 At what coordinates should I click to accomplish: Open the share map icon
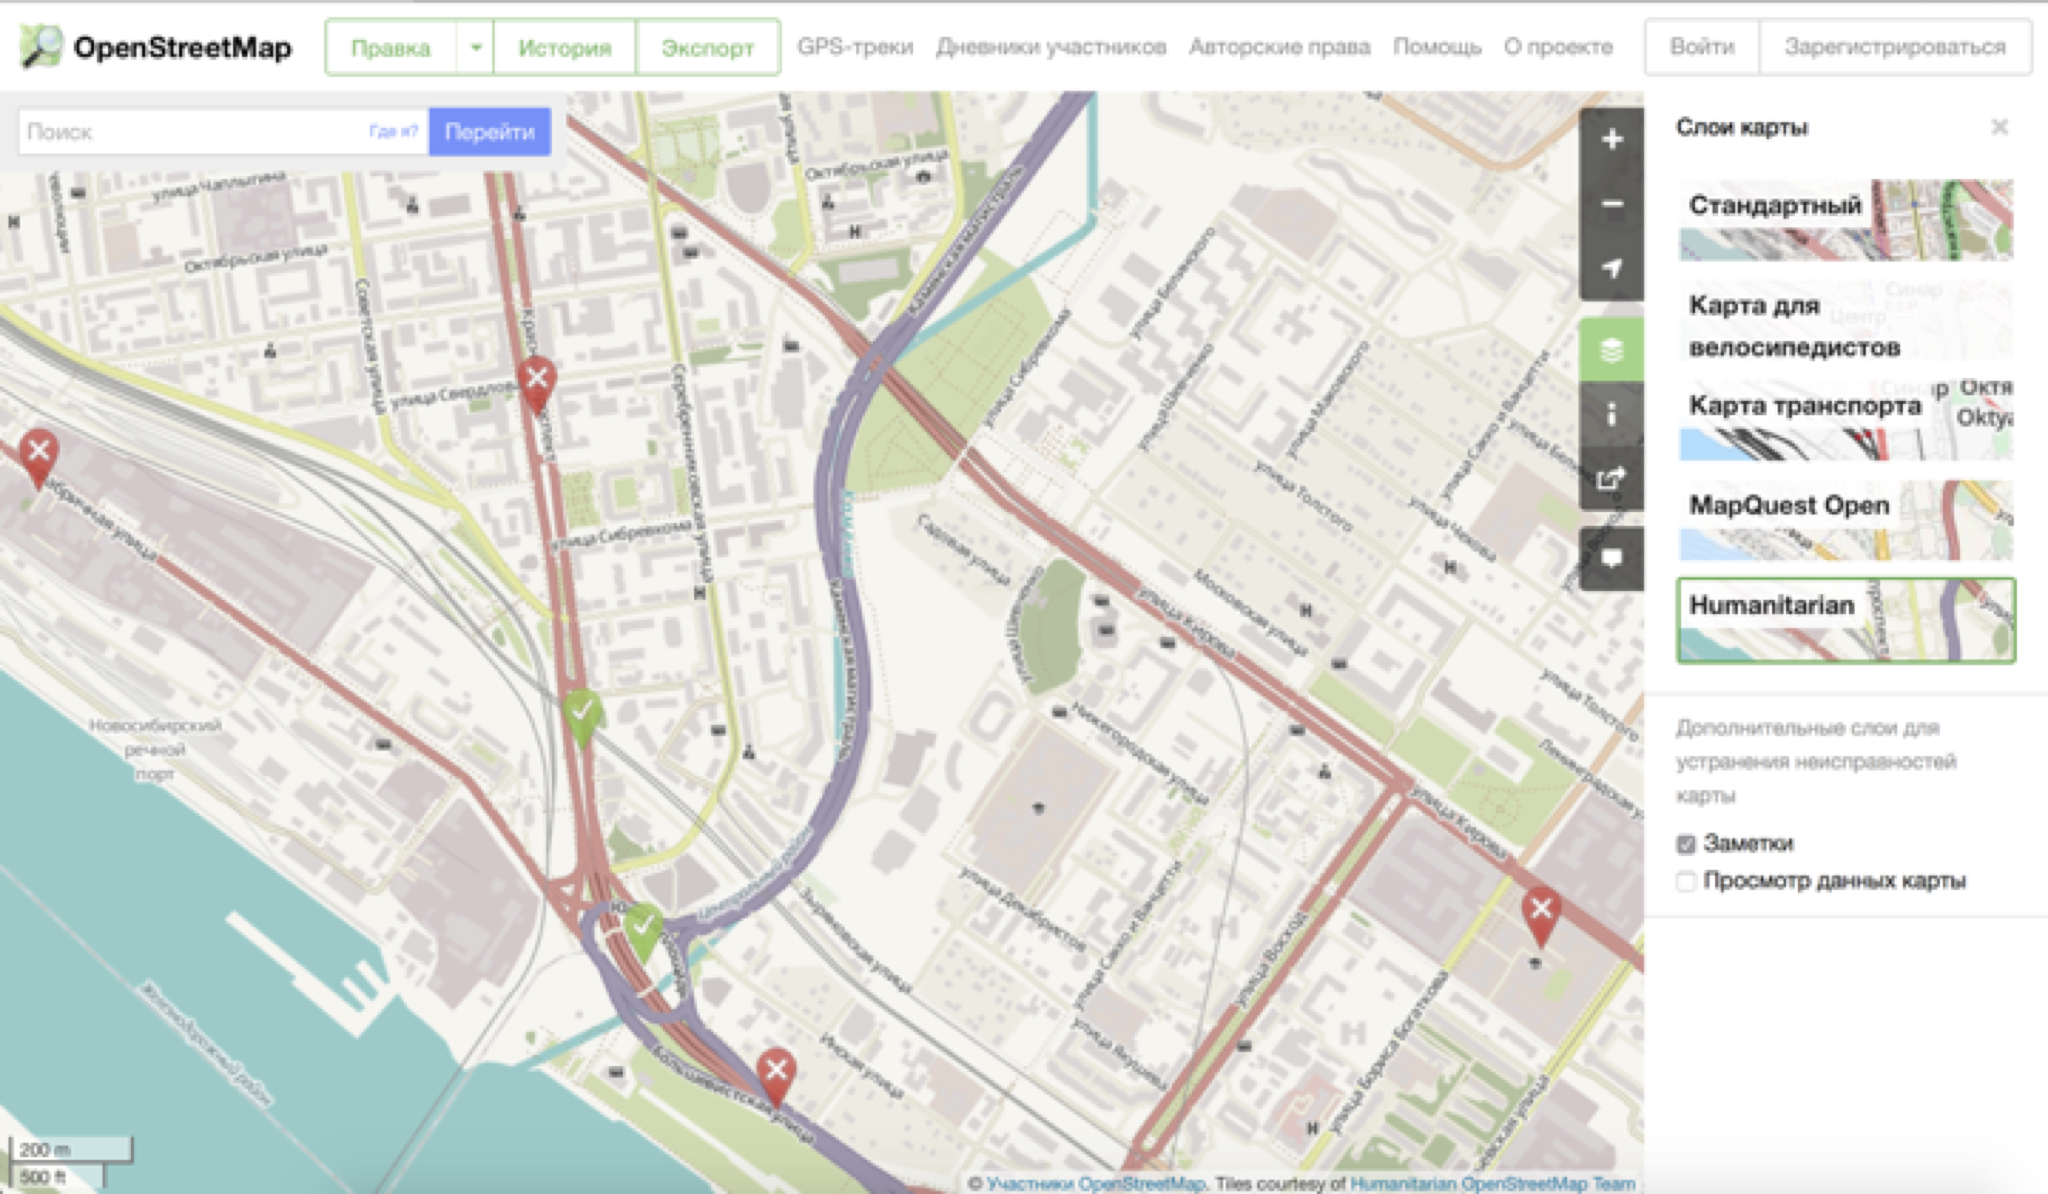tap(1611, 479)
